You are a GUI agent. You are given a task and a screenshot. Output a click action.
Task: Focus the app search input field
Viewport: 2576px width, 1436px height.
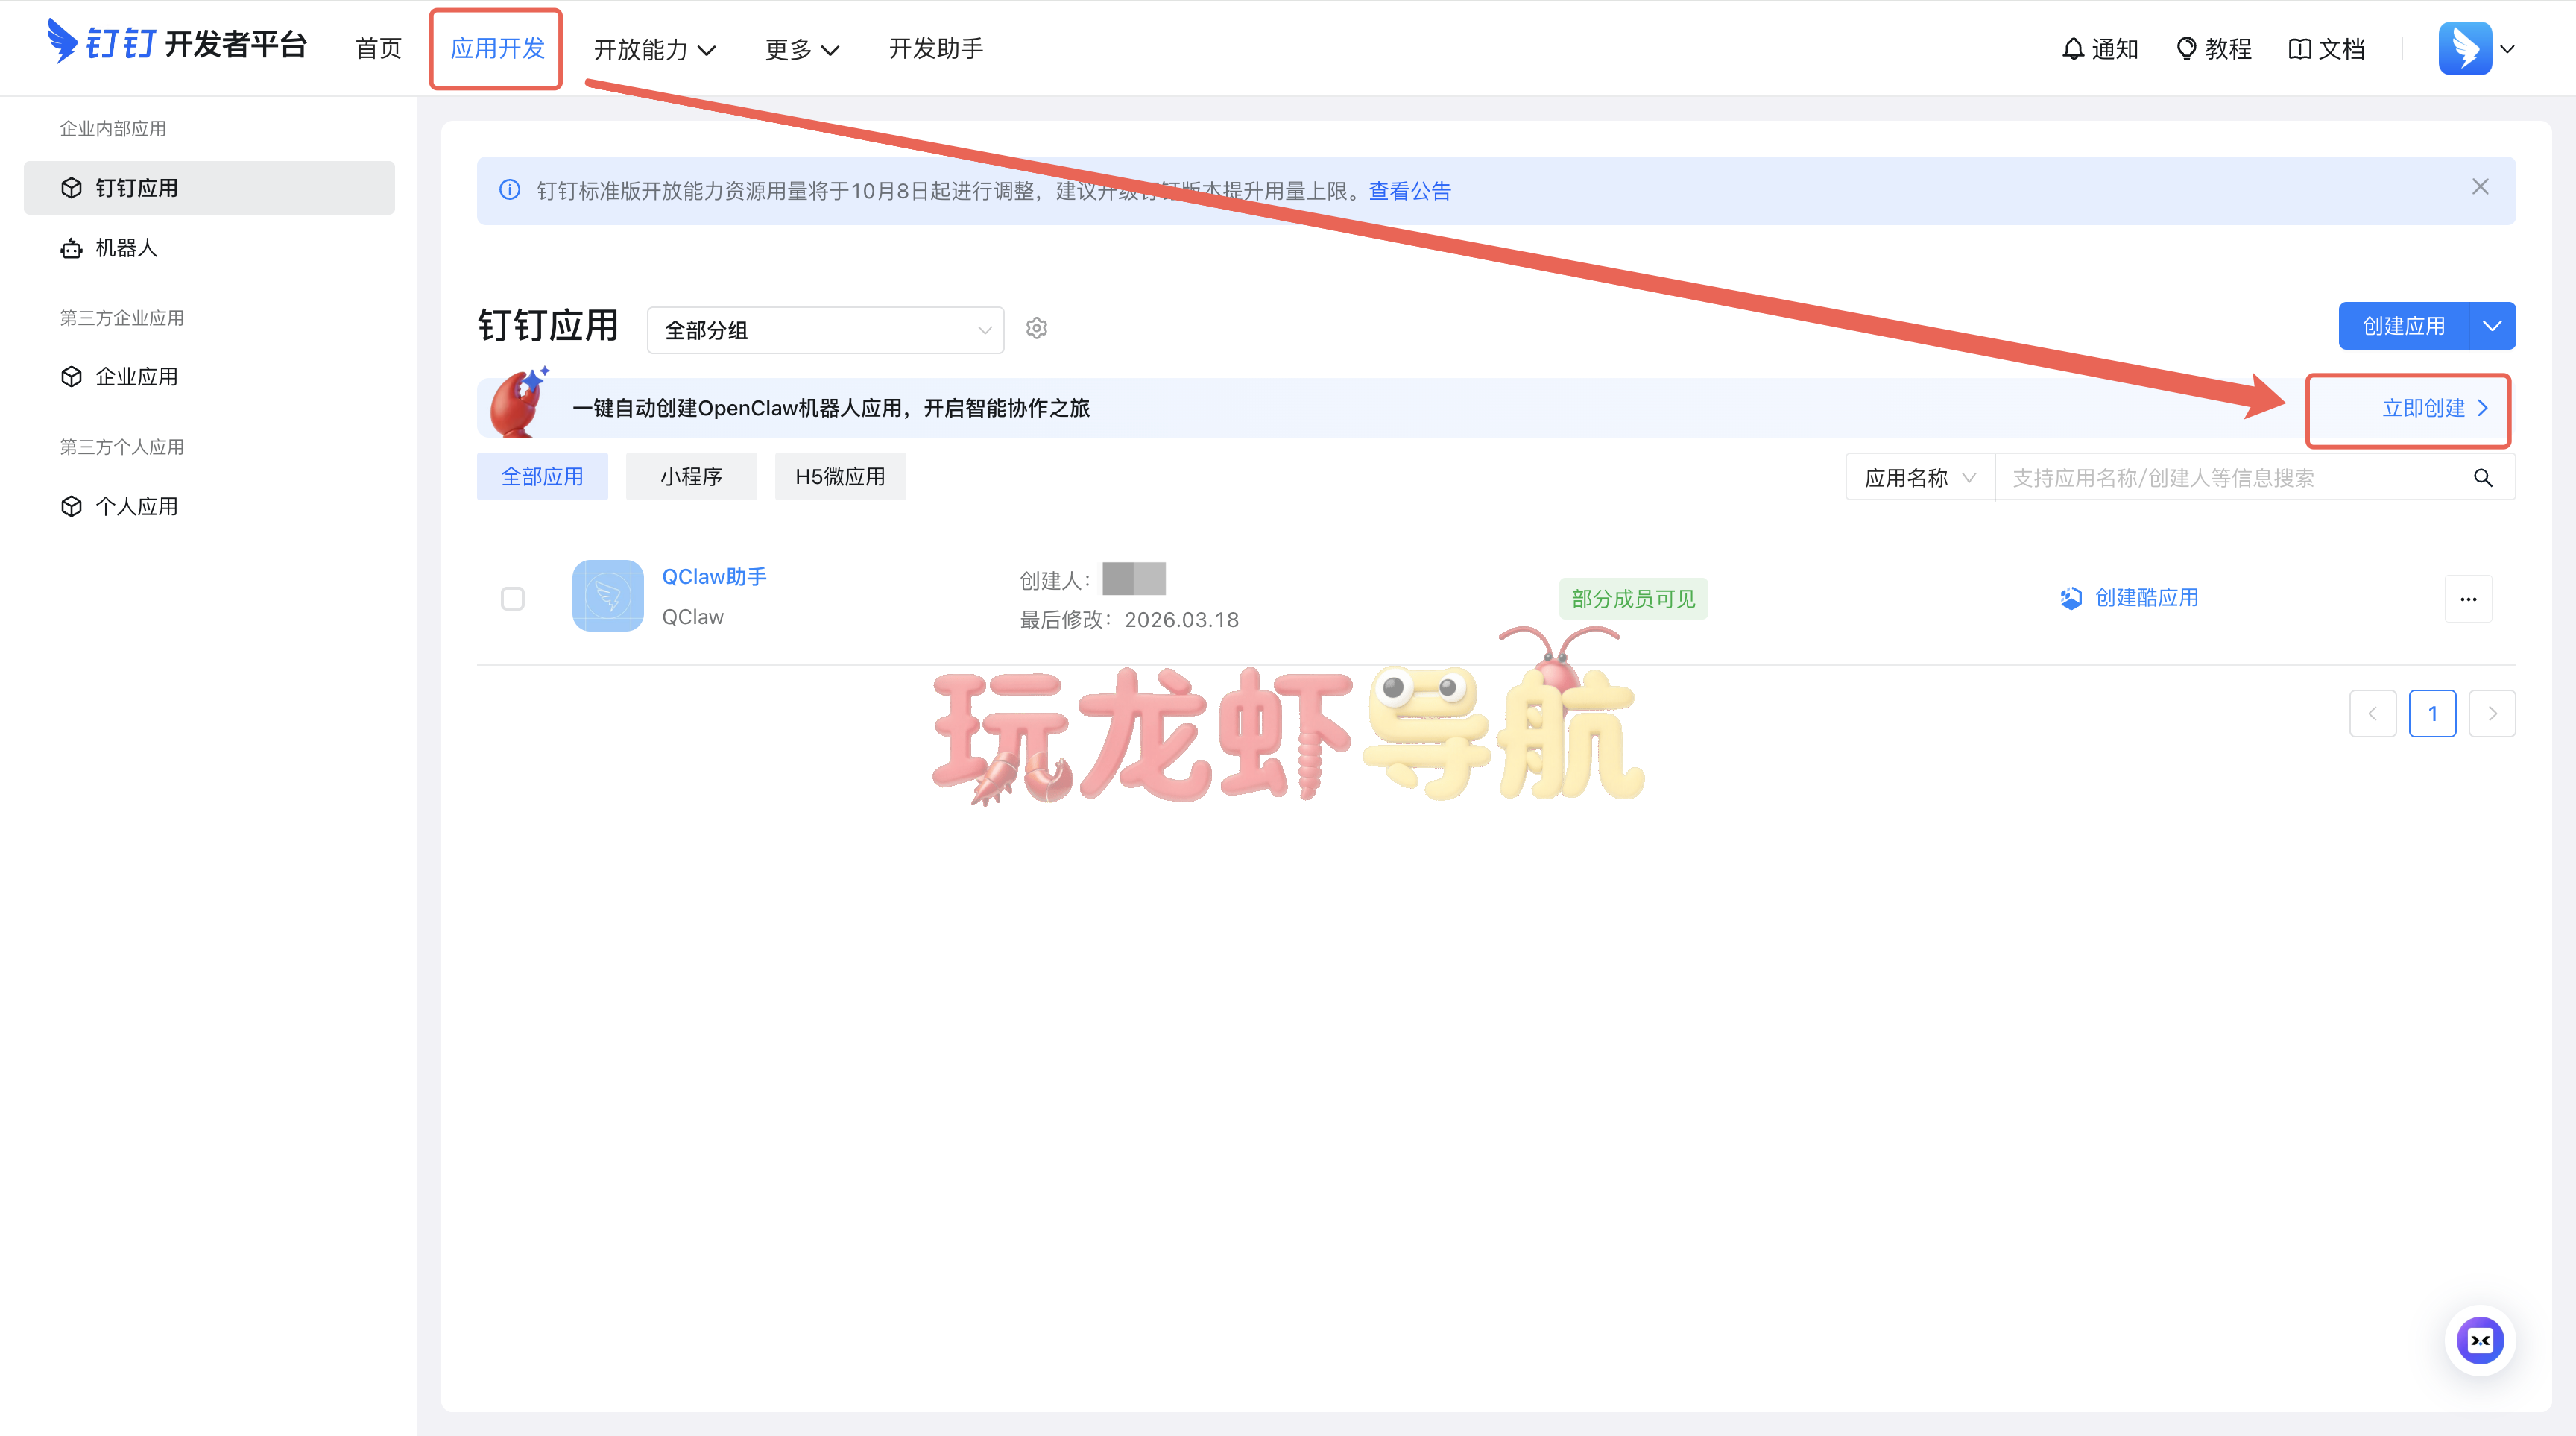tap(2236, 478)
